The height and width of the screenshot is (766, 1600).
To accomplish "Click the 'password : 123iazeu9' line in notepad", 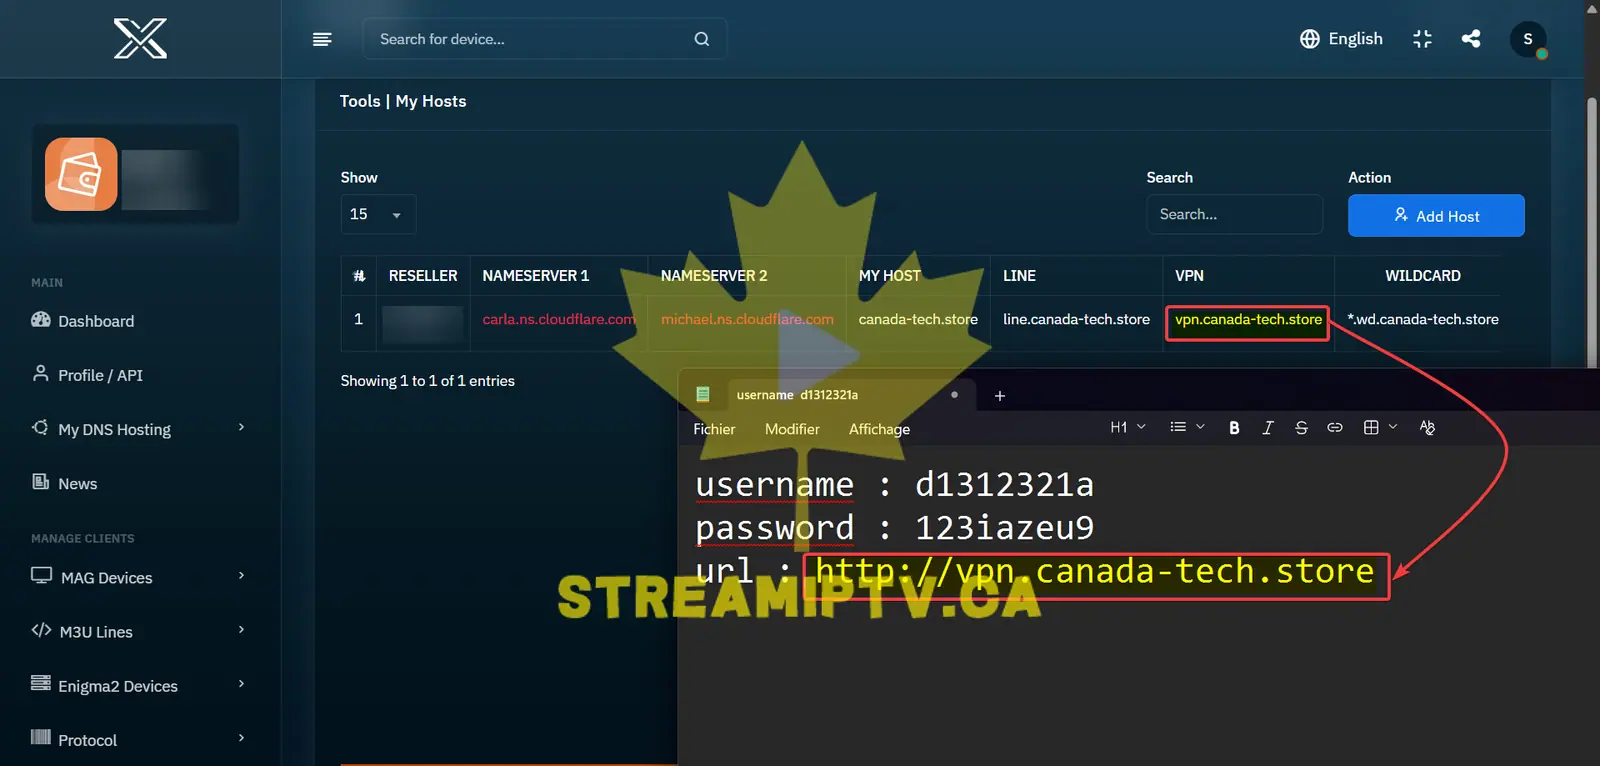I will coord(894,527).
